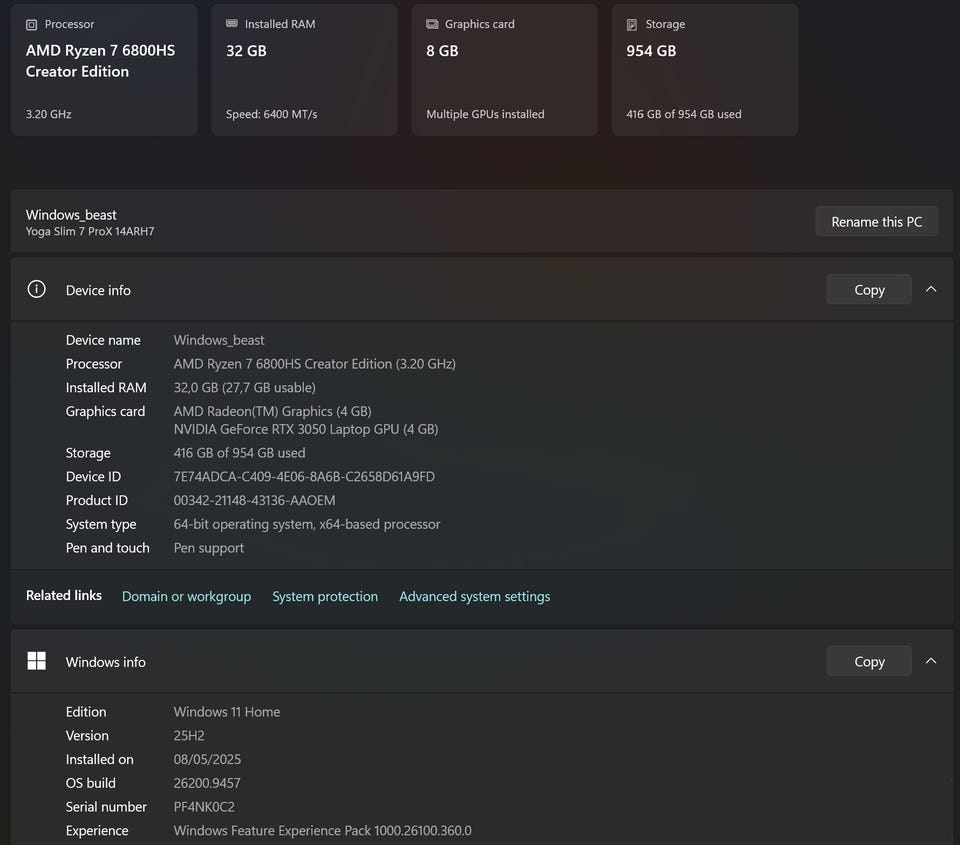Click the Installed on date 08/05/2025

click(207, 759)
